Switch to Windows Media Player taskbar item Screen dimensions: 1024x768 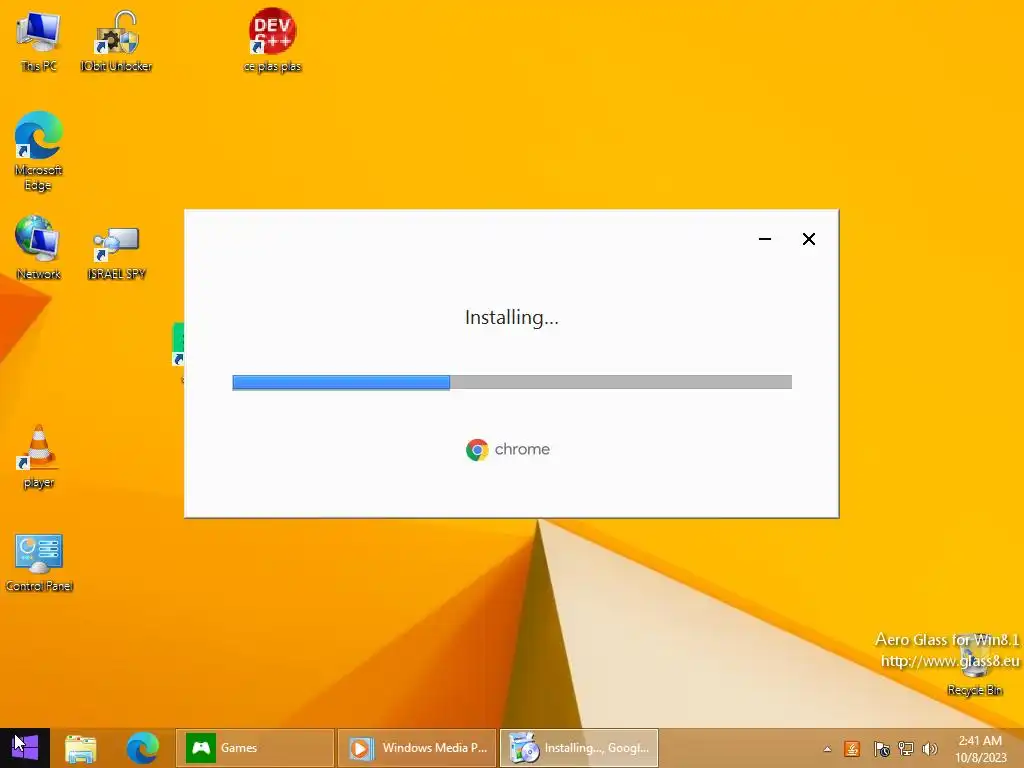tap(417, 748)
